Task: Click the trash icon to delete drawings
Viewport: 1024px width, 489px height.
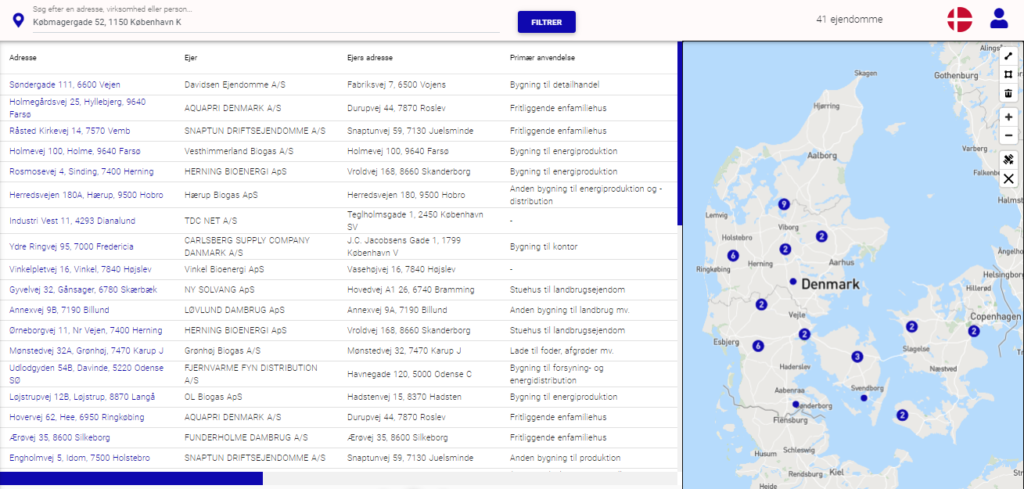Action: [x=1009, y=94]
